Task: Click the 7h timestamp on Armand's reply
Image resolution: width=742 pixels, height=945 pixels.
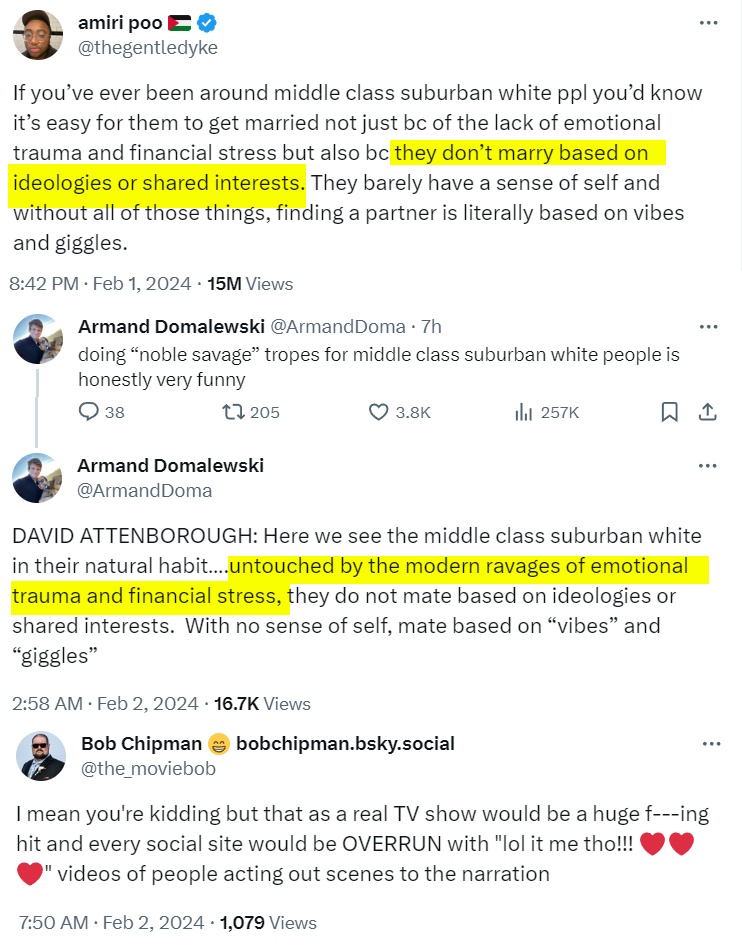Action: coord(431,327)
